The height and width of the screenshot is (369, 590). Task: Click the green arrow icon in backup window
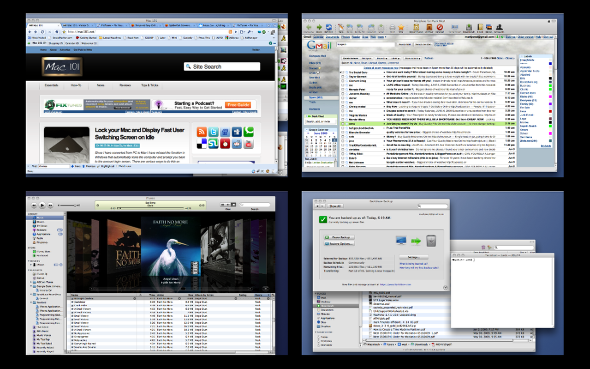pos(416,241)
